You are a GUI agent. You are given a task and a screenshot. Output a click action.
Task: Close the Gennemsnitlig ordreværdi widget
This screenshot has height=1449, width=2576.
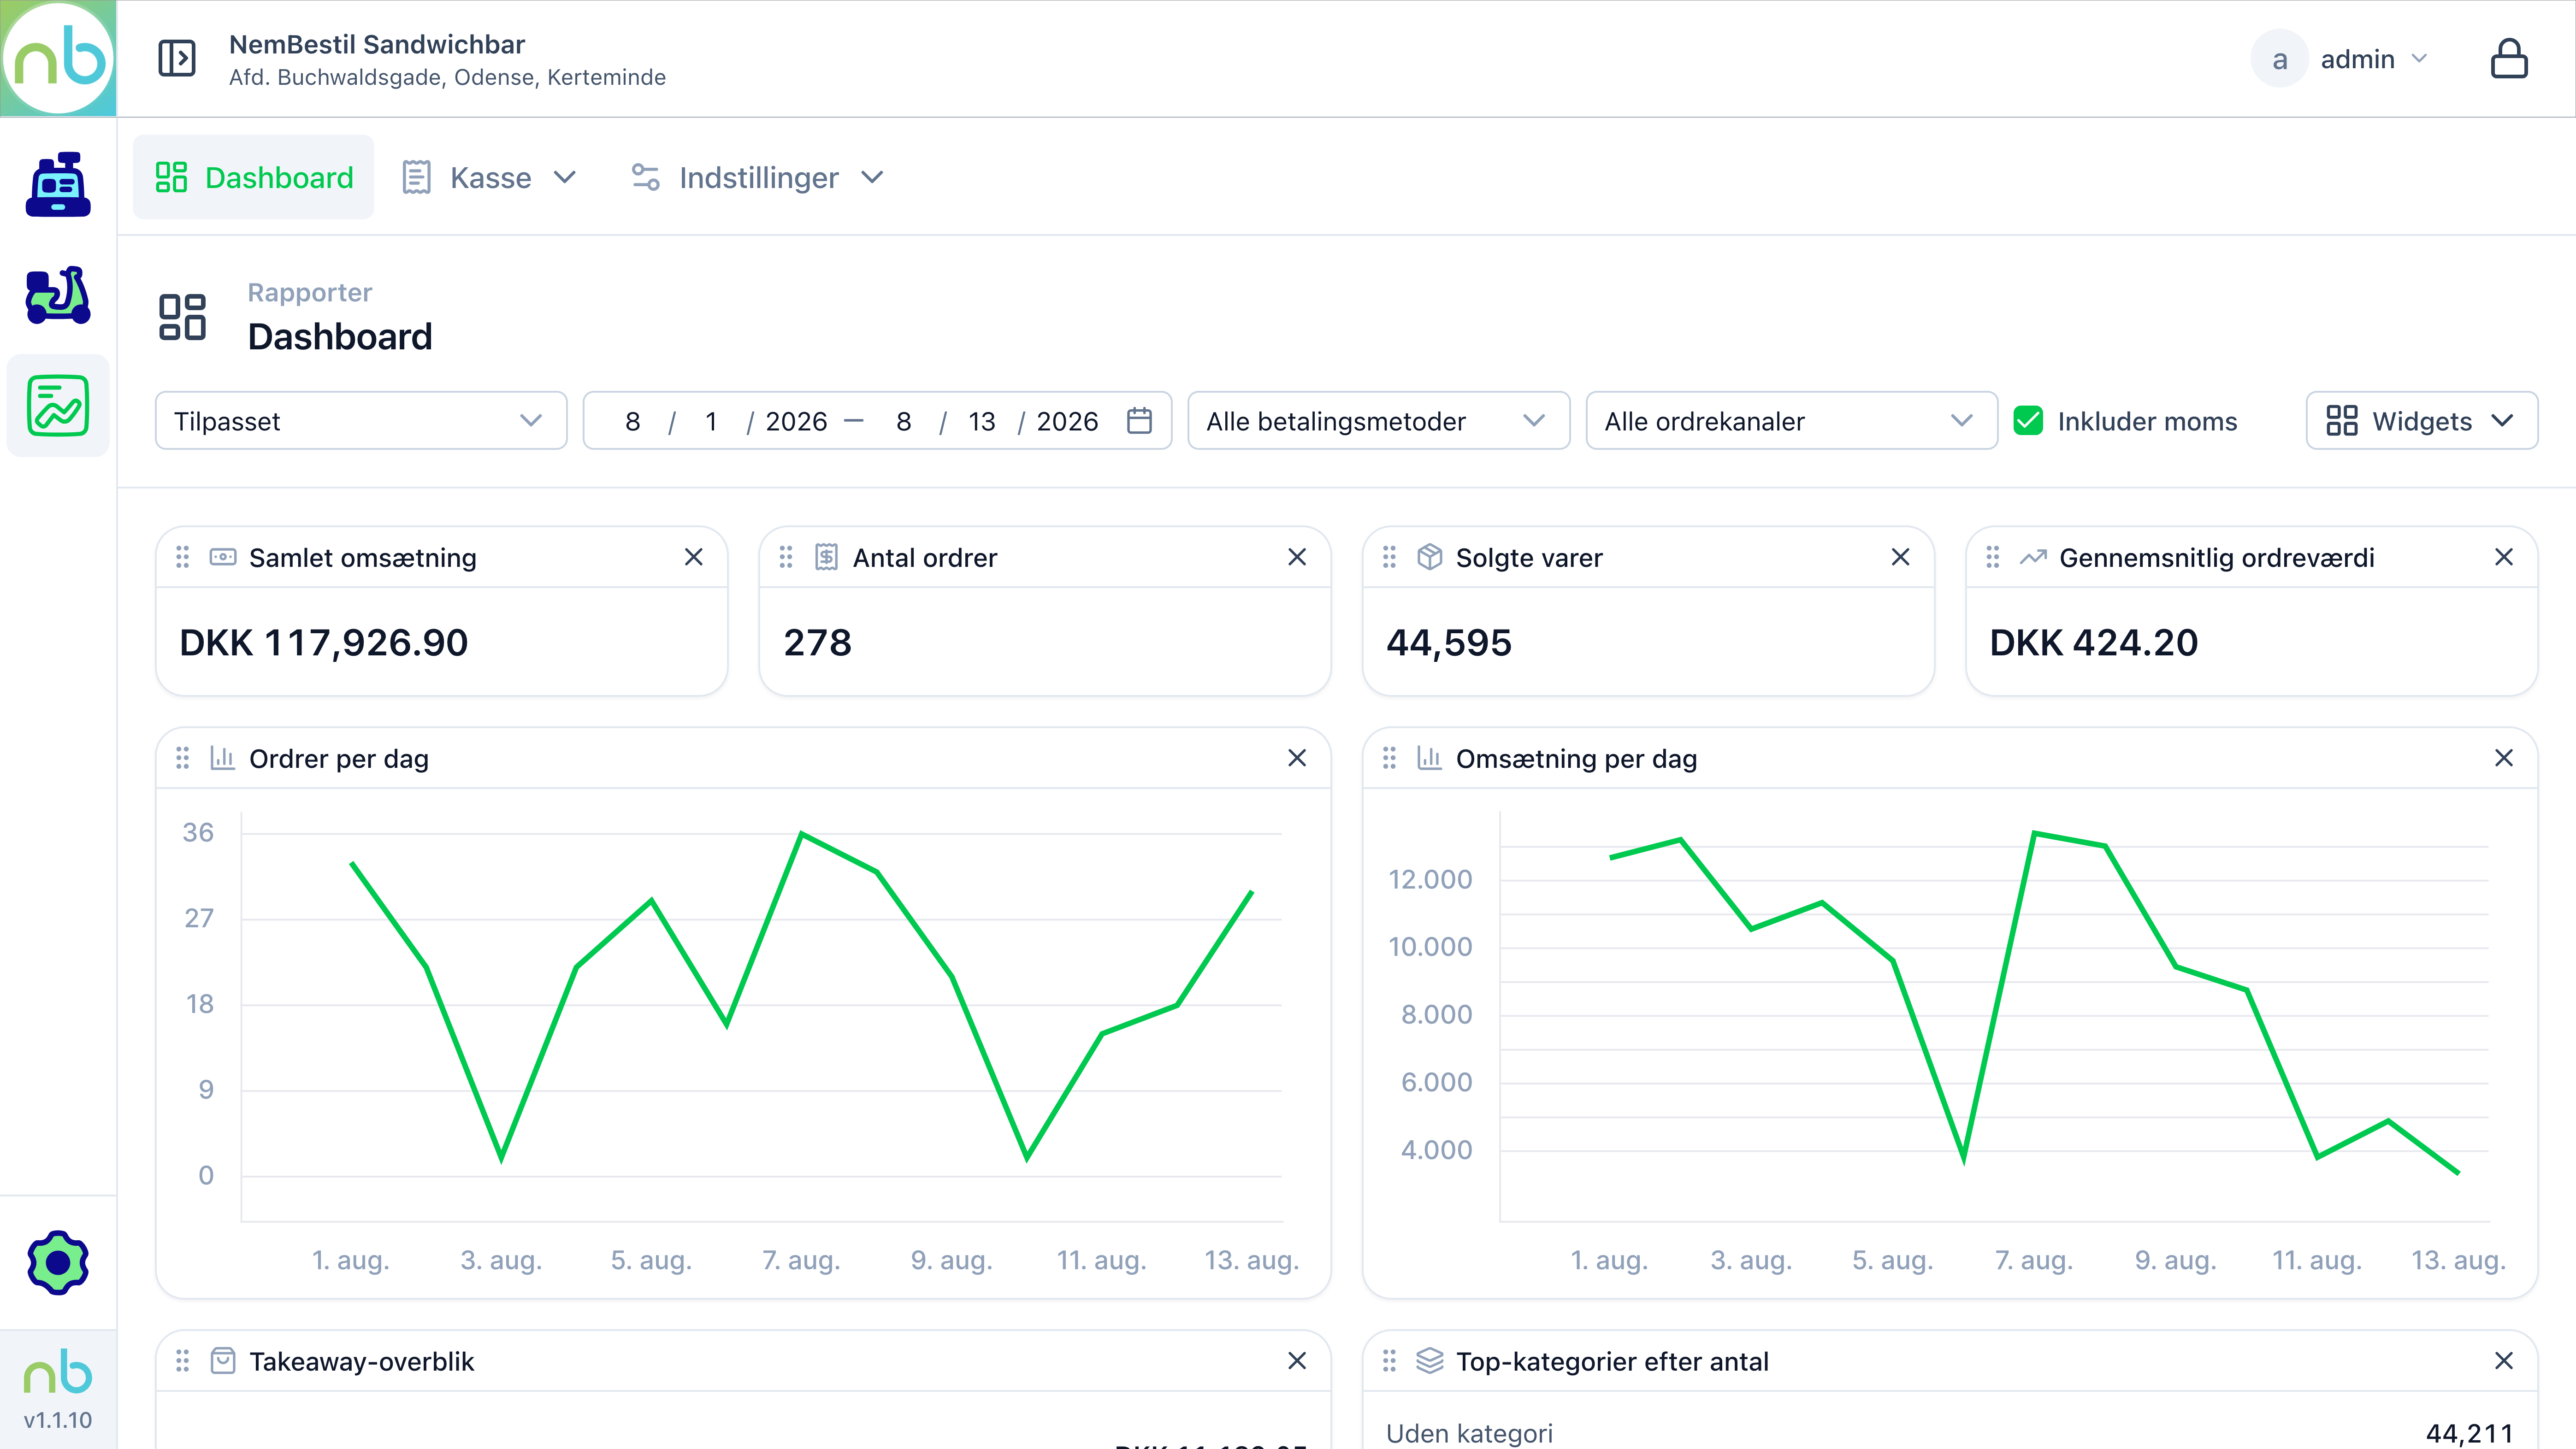(x=2503, y=557)
